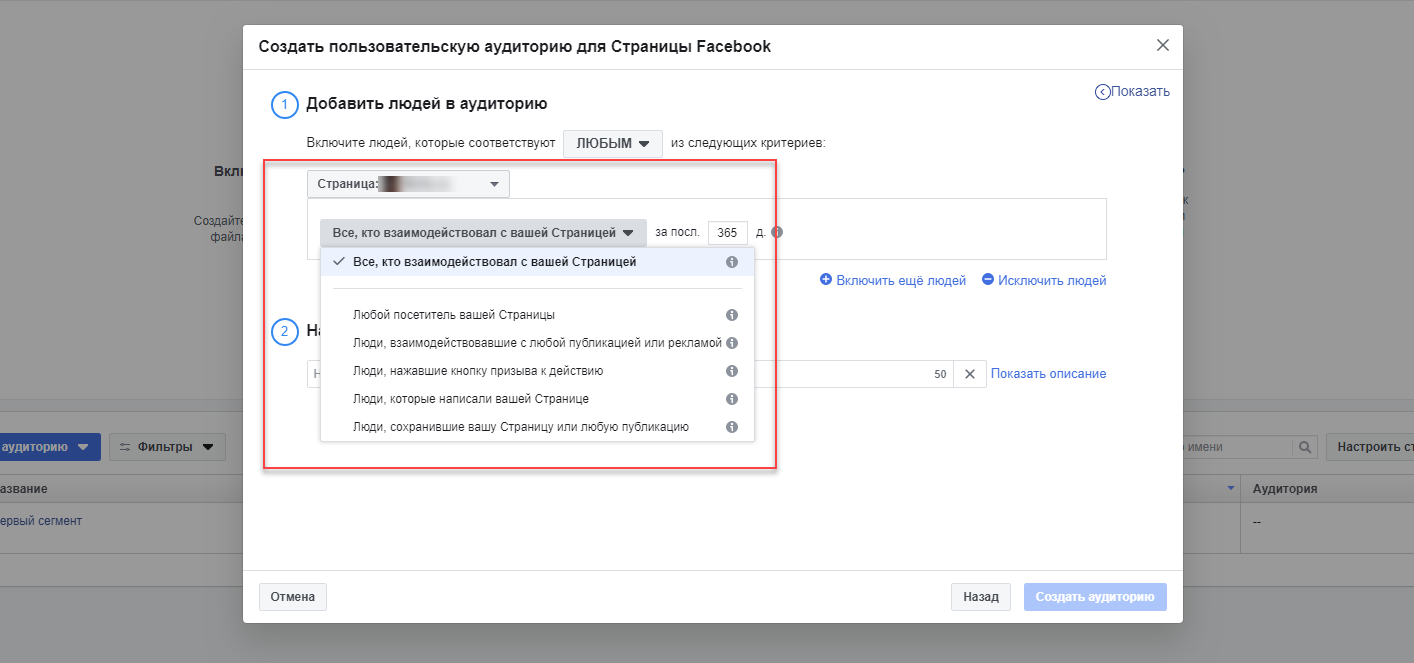1414x663 pixels.
Task: Collapse the 'Все, кто взаимодействовал' dropdown button
Action: (x=483, y=233)
